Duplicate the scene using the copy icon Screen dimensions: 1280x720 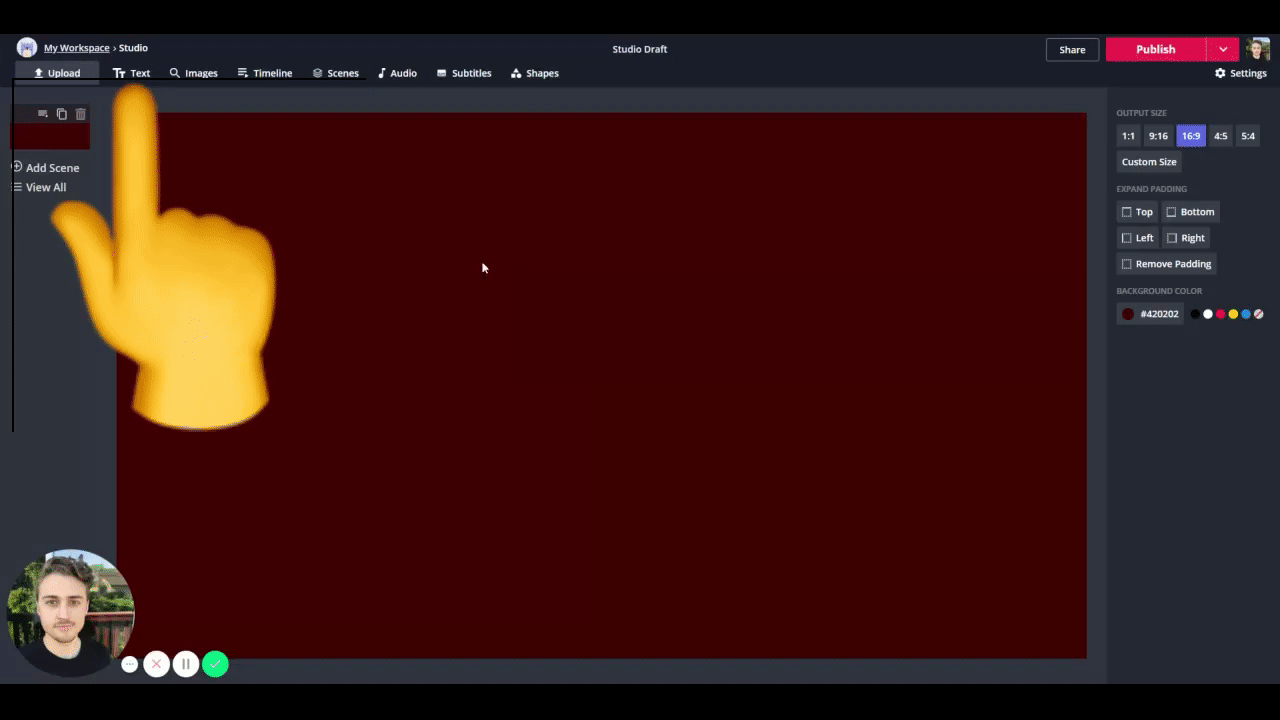61,114
